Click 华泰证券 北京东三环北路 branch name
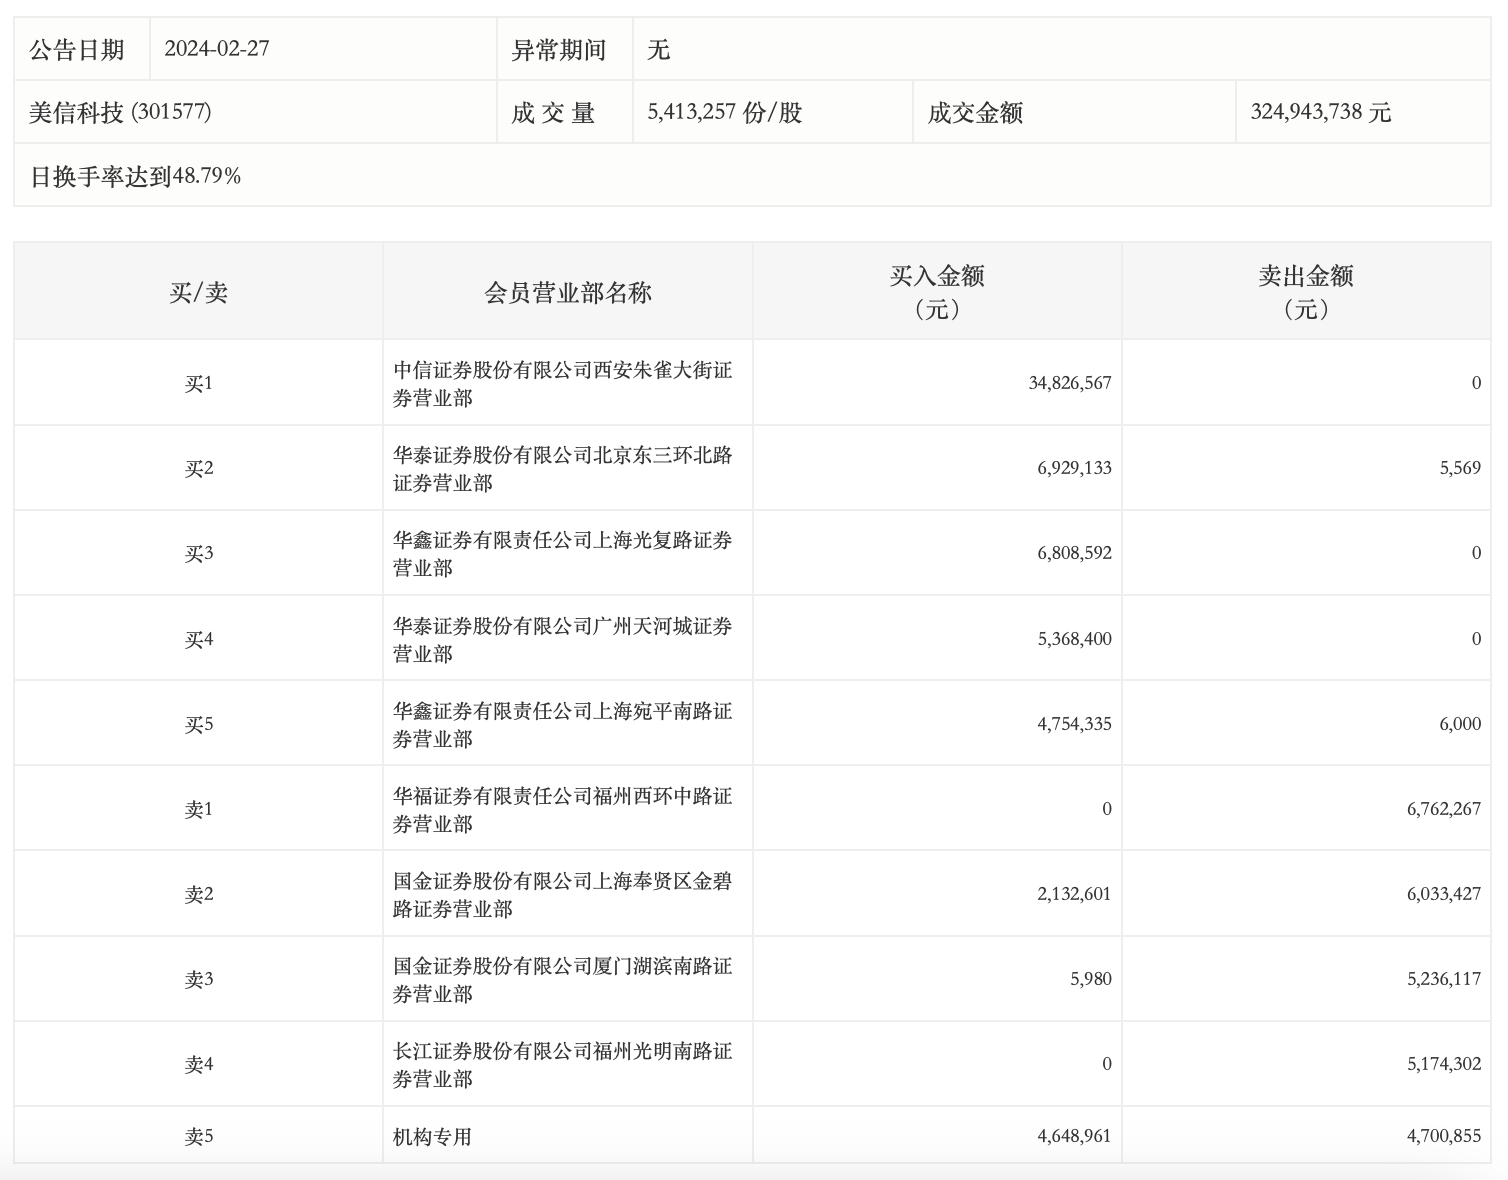 563,469
